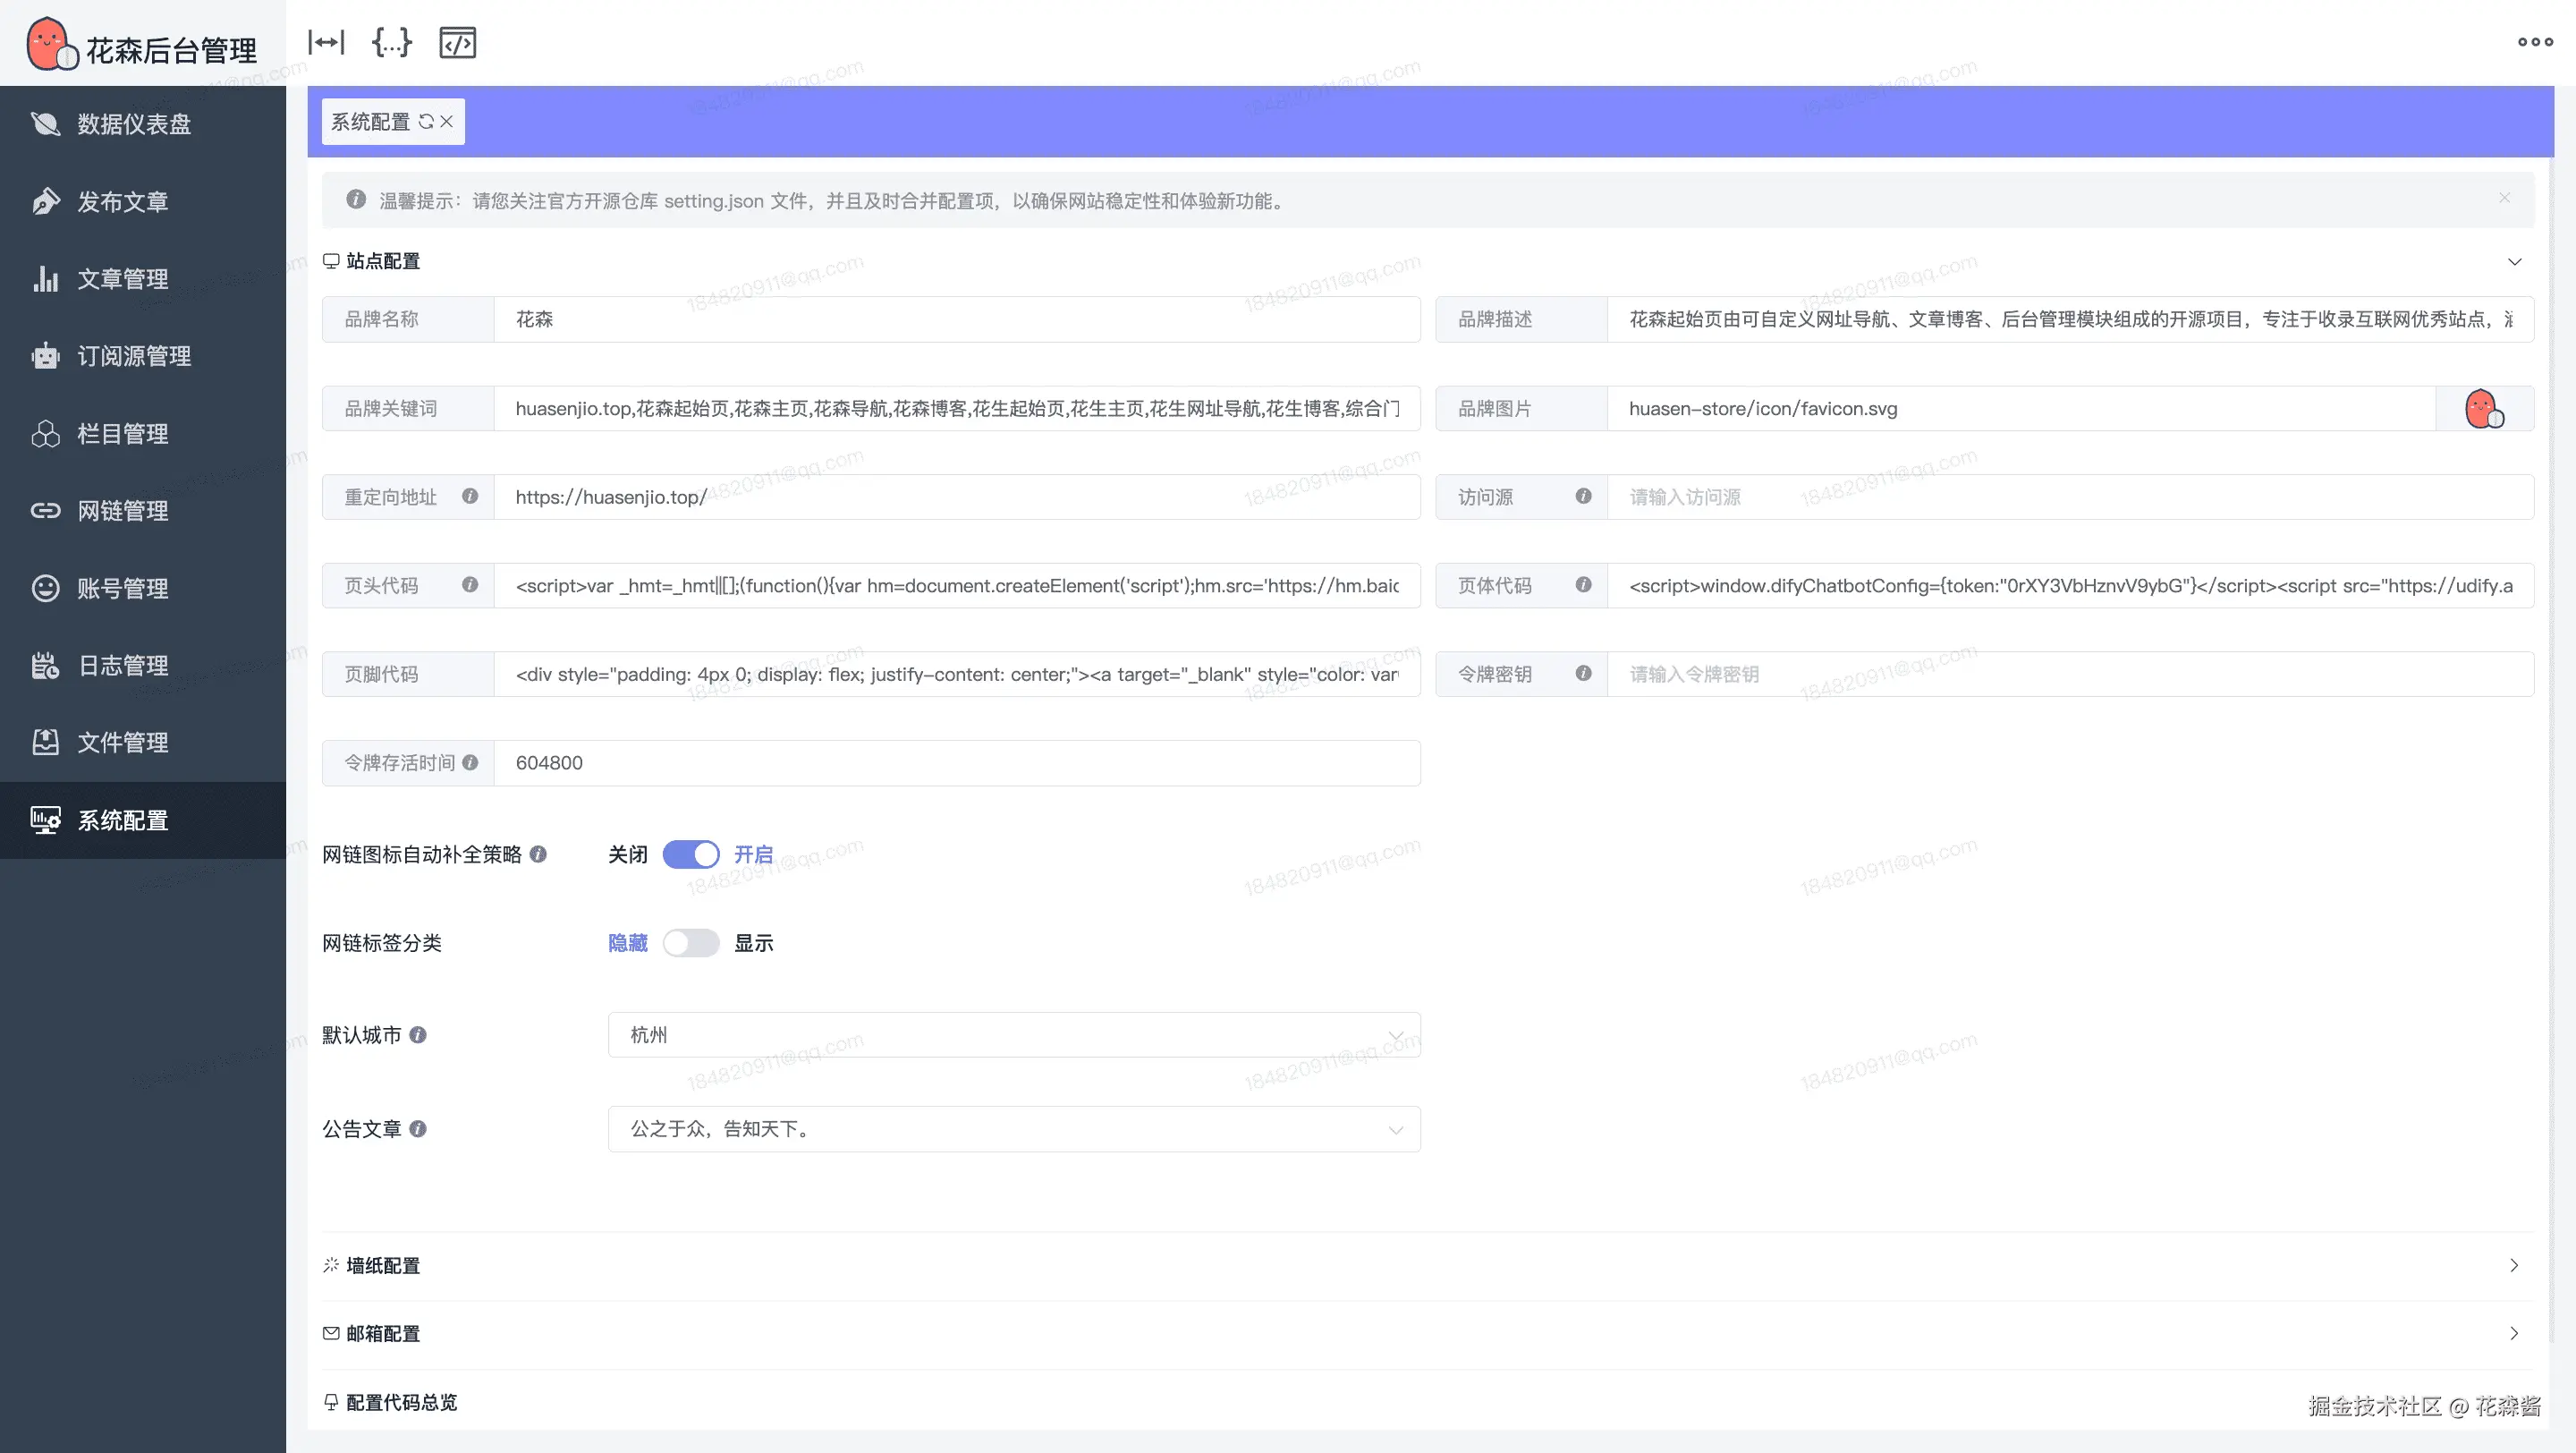The width and height of the screenshot is (2576, 1453).
Task: Open the 公告文章 selection dropdown
Action: pos(1013,1129)
